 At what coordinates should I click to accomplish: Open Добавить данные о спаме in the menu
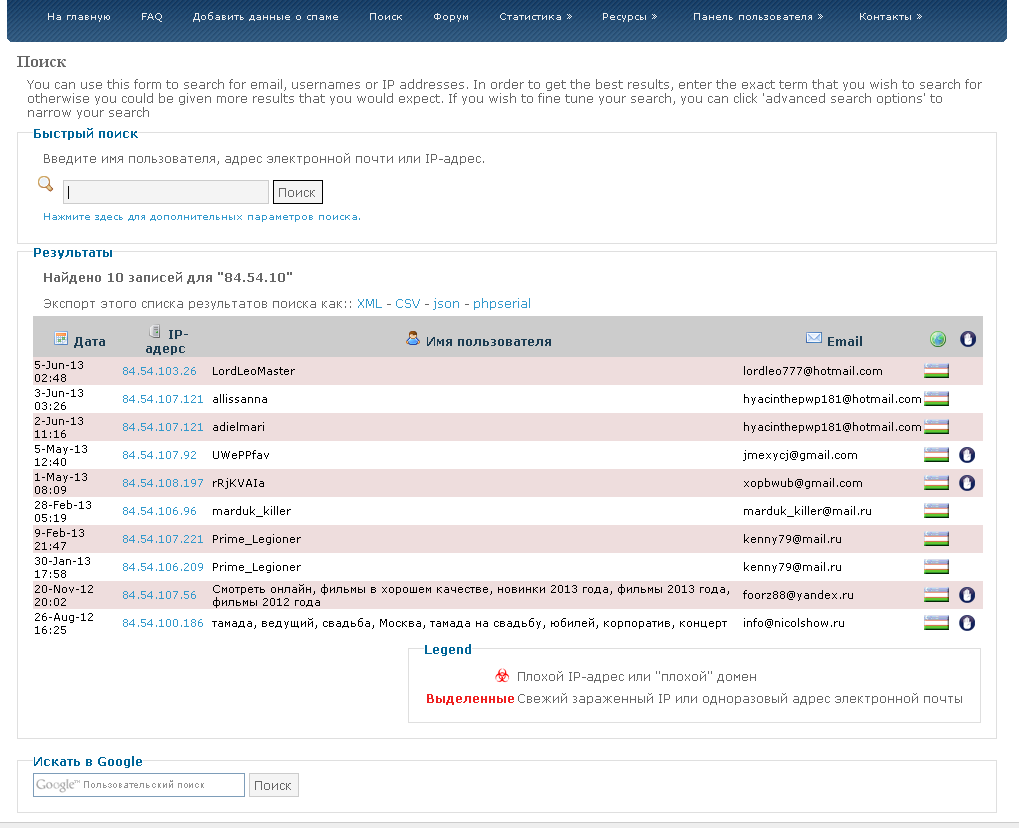click(x=265, y=17)
